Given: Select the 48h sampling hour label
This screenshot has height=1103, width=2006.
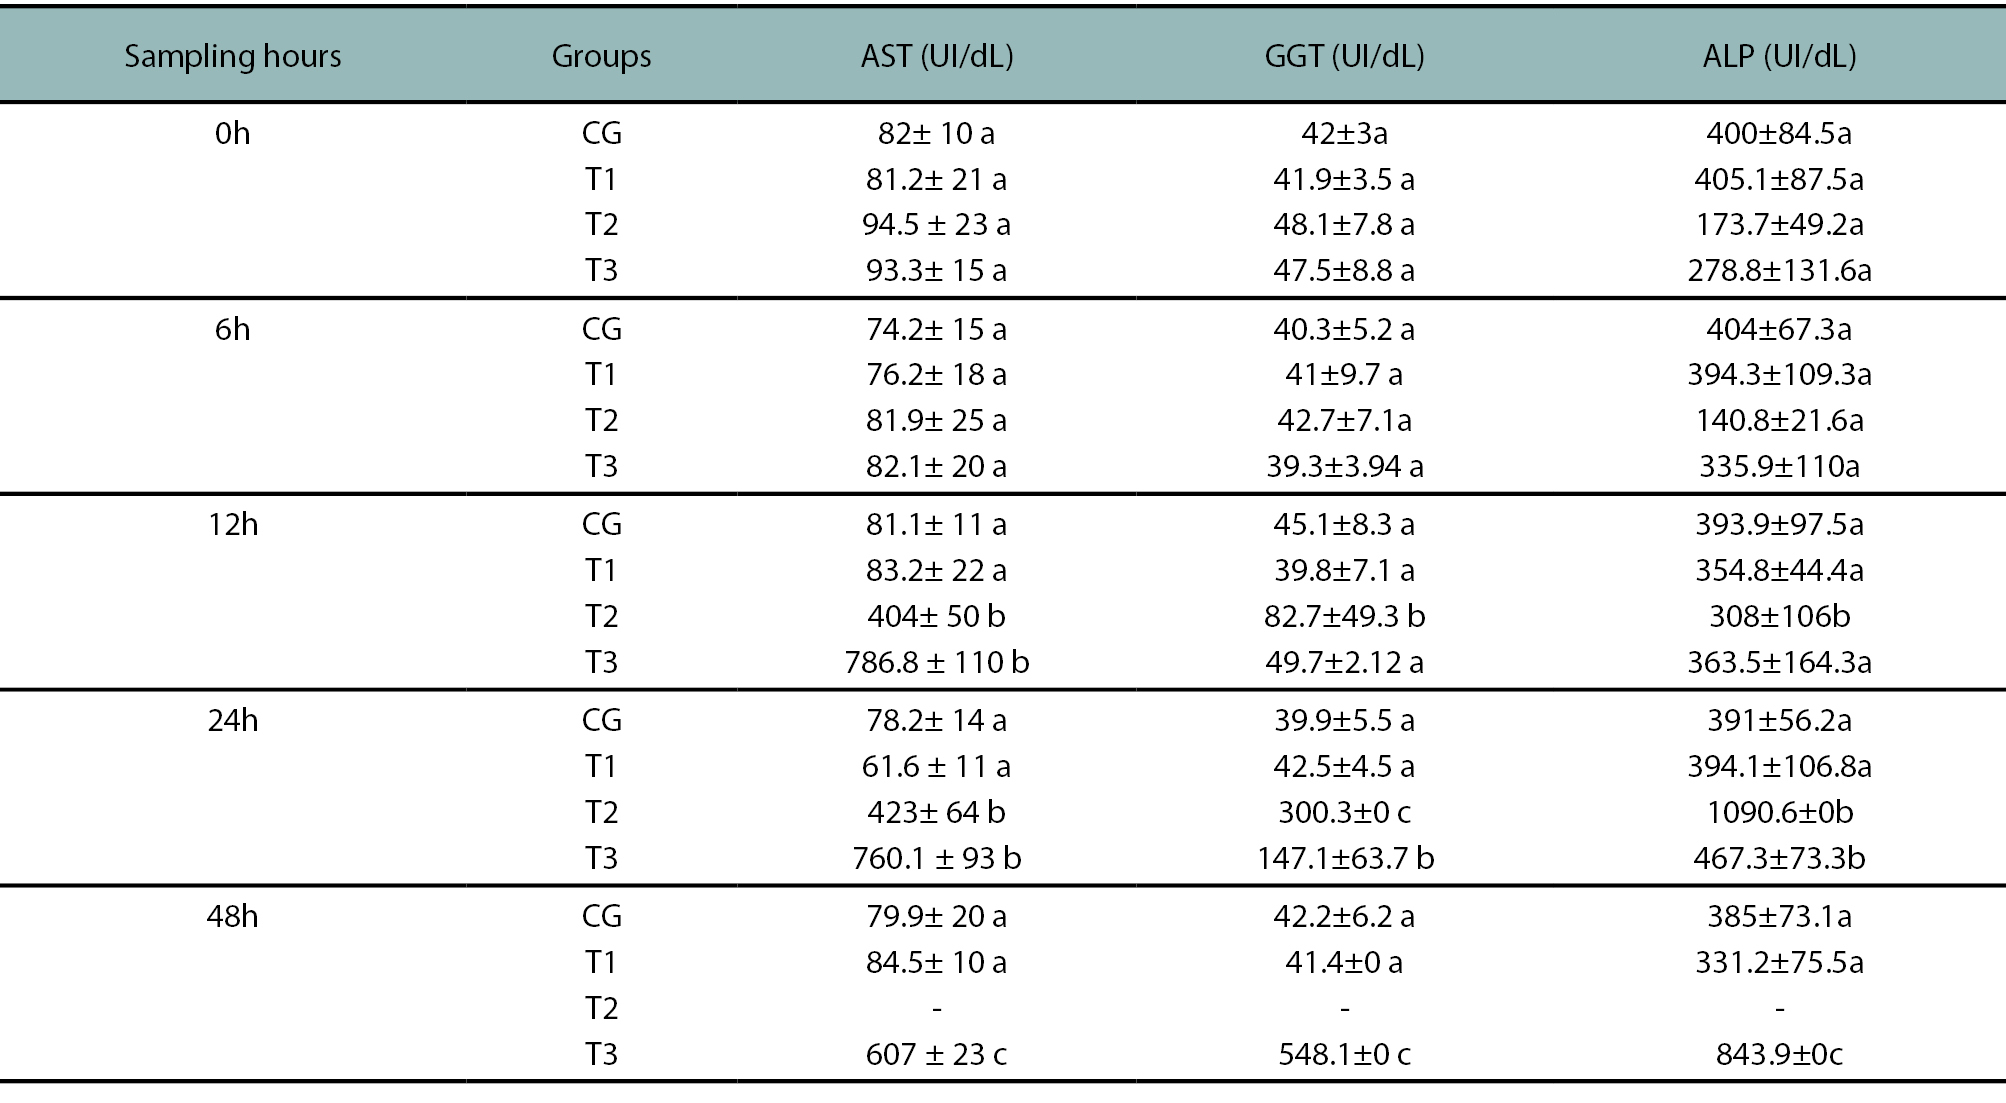Looking at the screenshot, I should coord(232,916).
